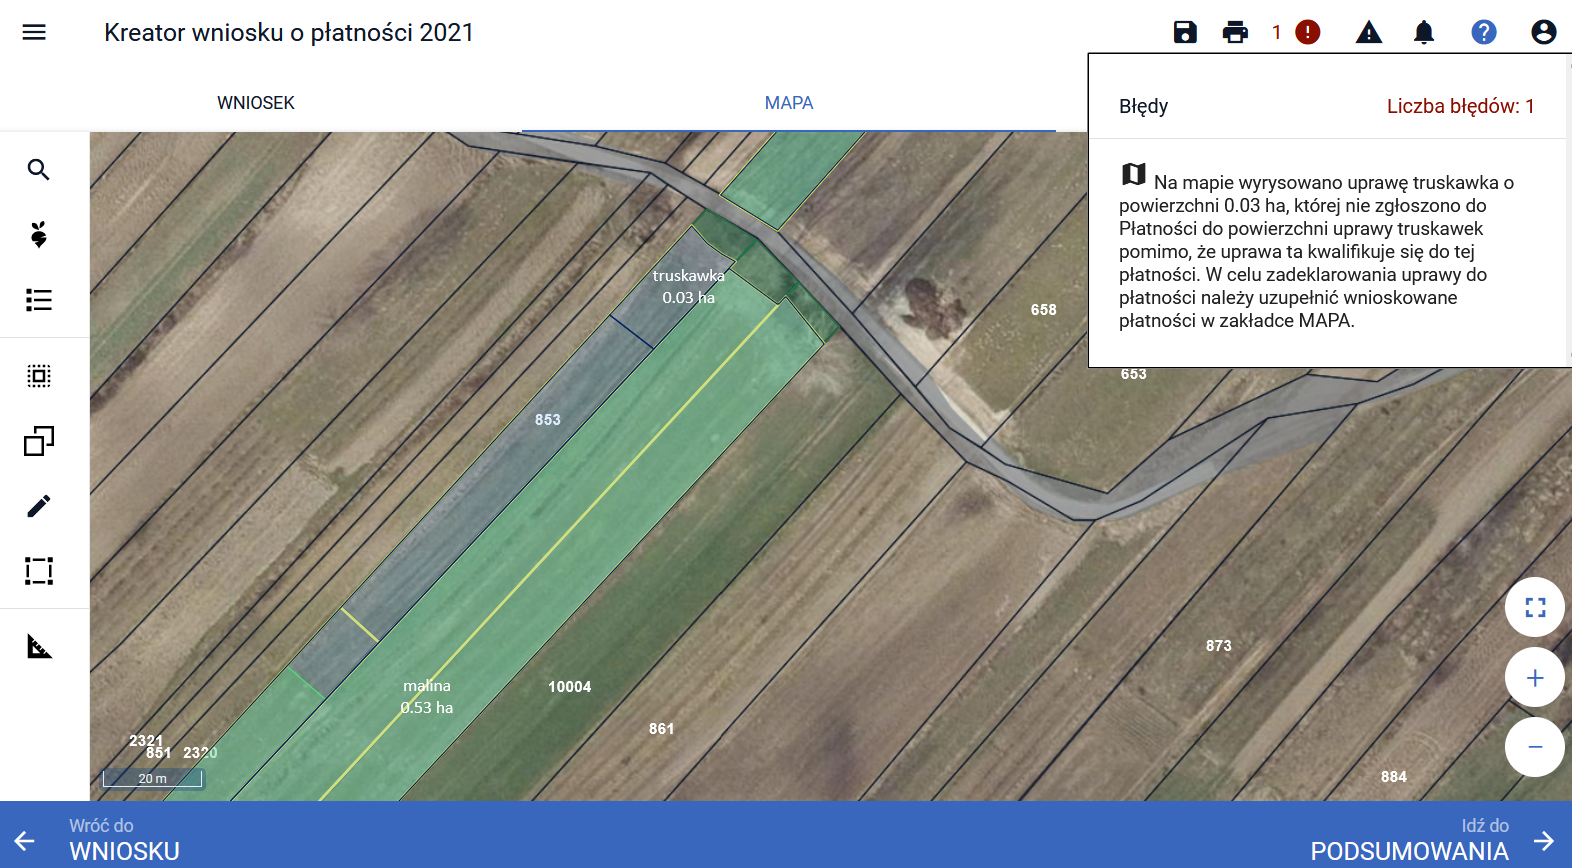Screen dimensions: 1572x868
Task: Zoom out the map with minus button
Action: click(x=1534, y=747)
